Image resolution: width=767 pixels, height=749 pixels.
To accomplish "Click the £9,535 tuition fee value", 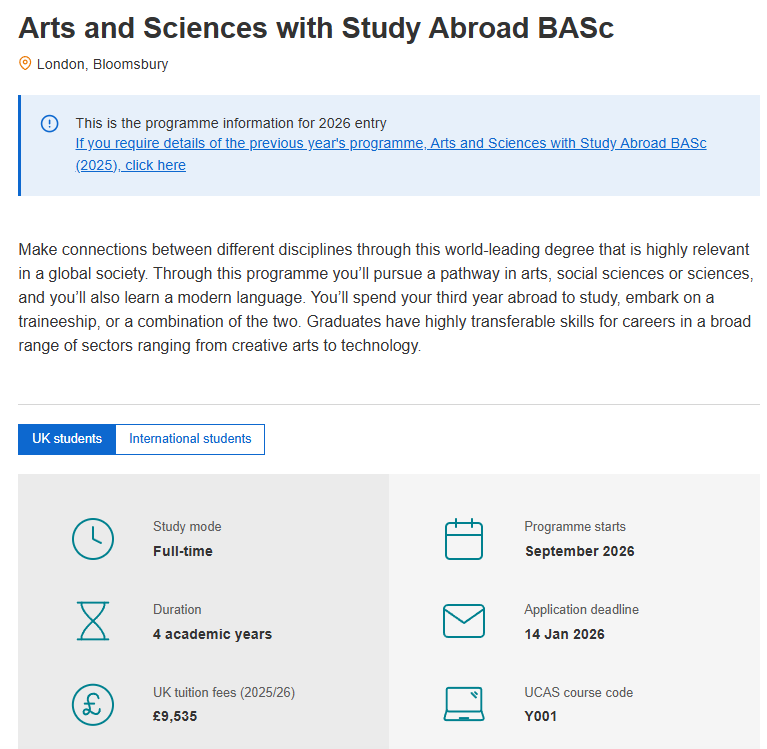I will 175,716.
